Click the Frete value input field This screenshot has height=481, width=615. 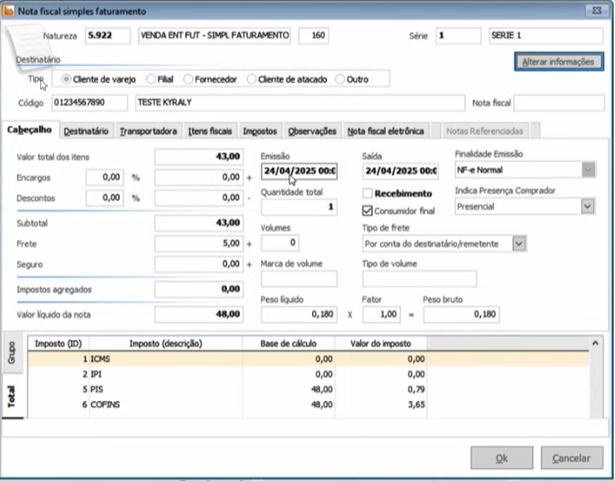coord(199,243)
